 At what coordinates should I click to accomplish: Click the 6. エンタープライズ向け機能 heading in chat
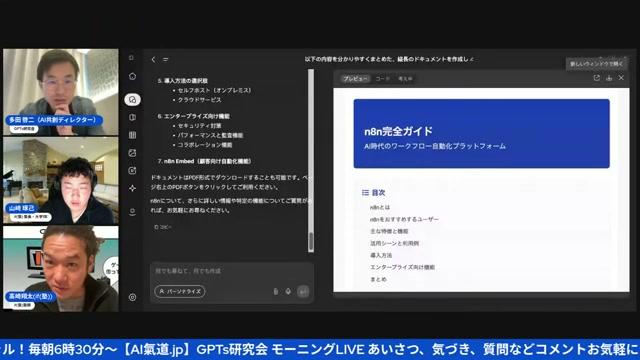(x=193, y=116)
